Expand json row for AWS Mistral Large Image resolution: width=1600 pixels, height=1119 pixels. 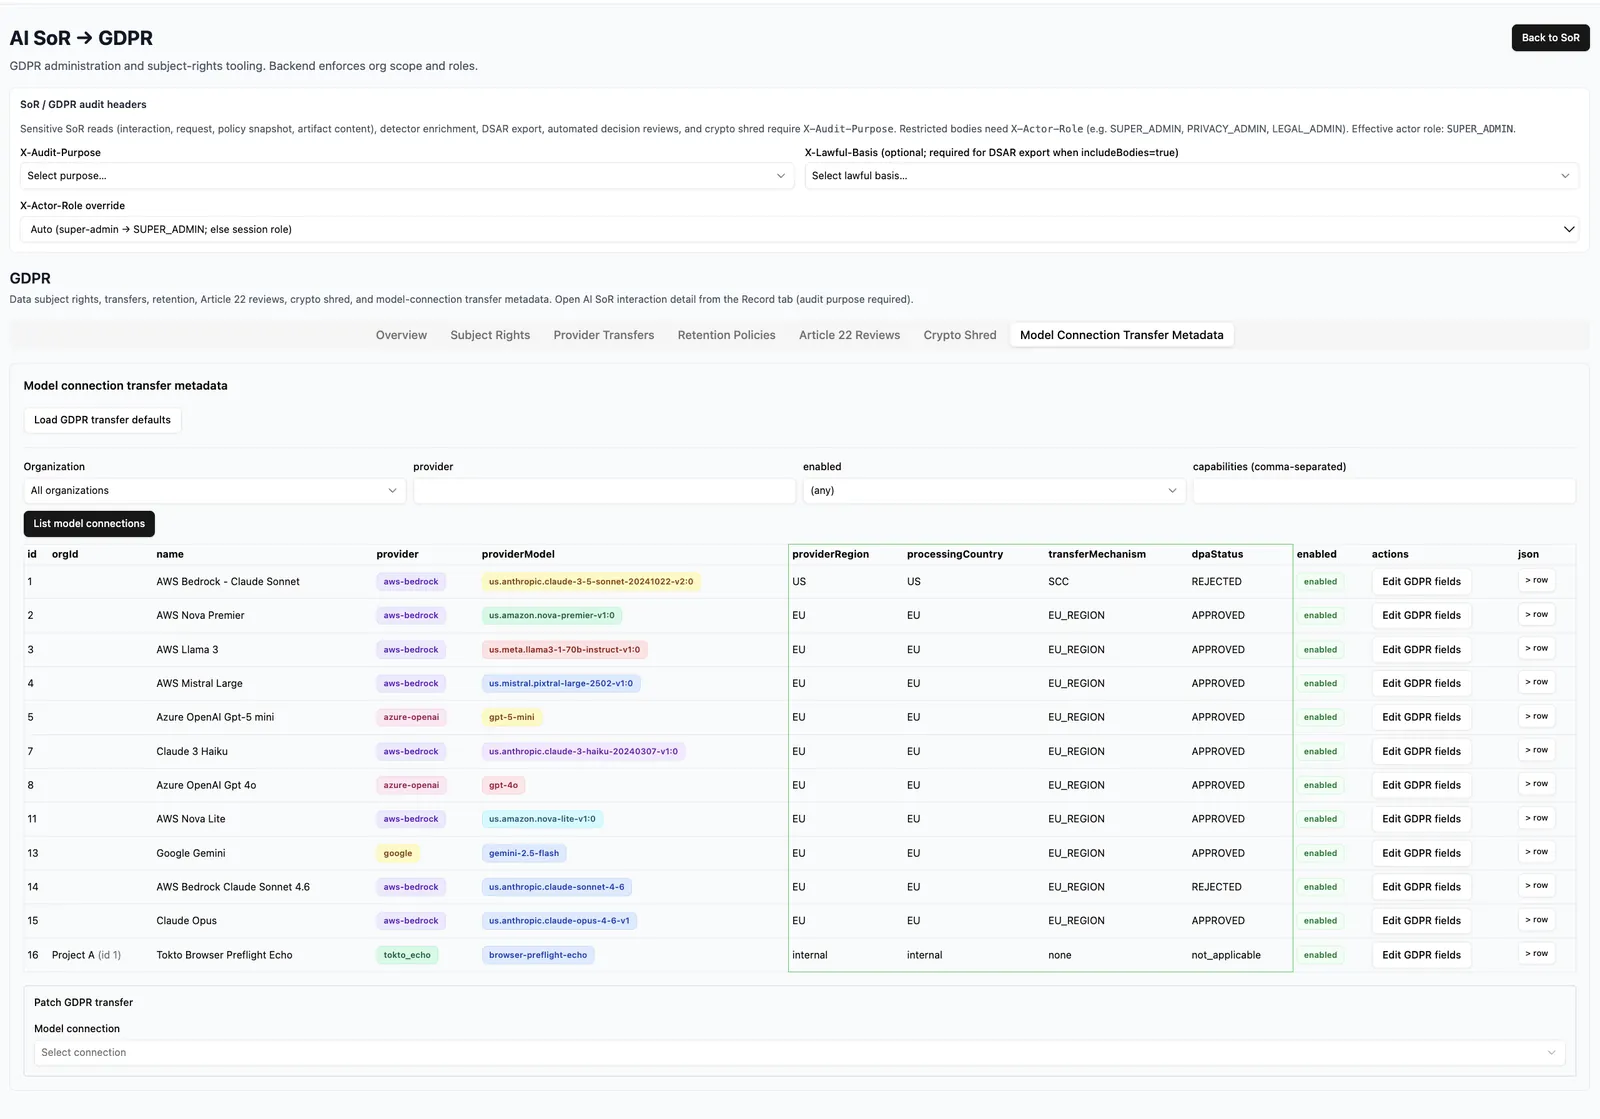coord(1536,683)
